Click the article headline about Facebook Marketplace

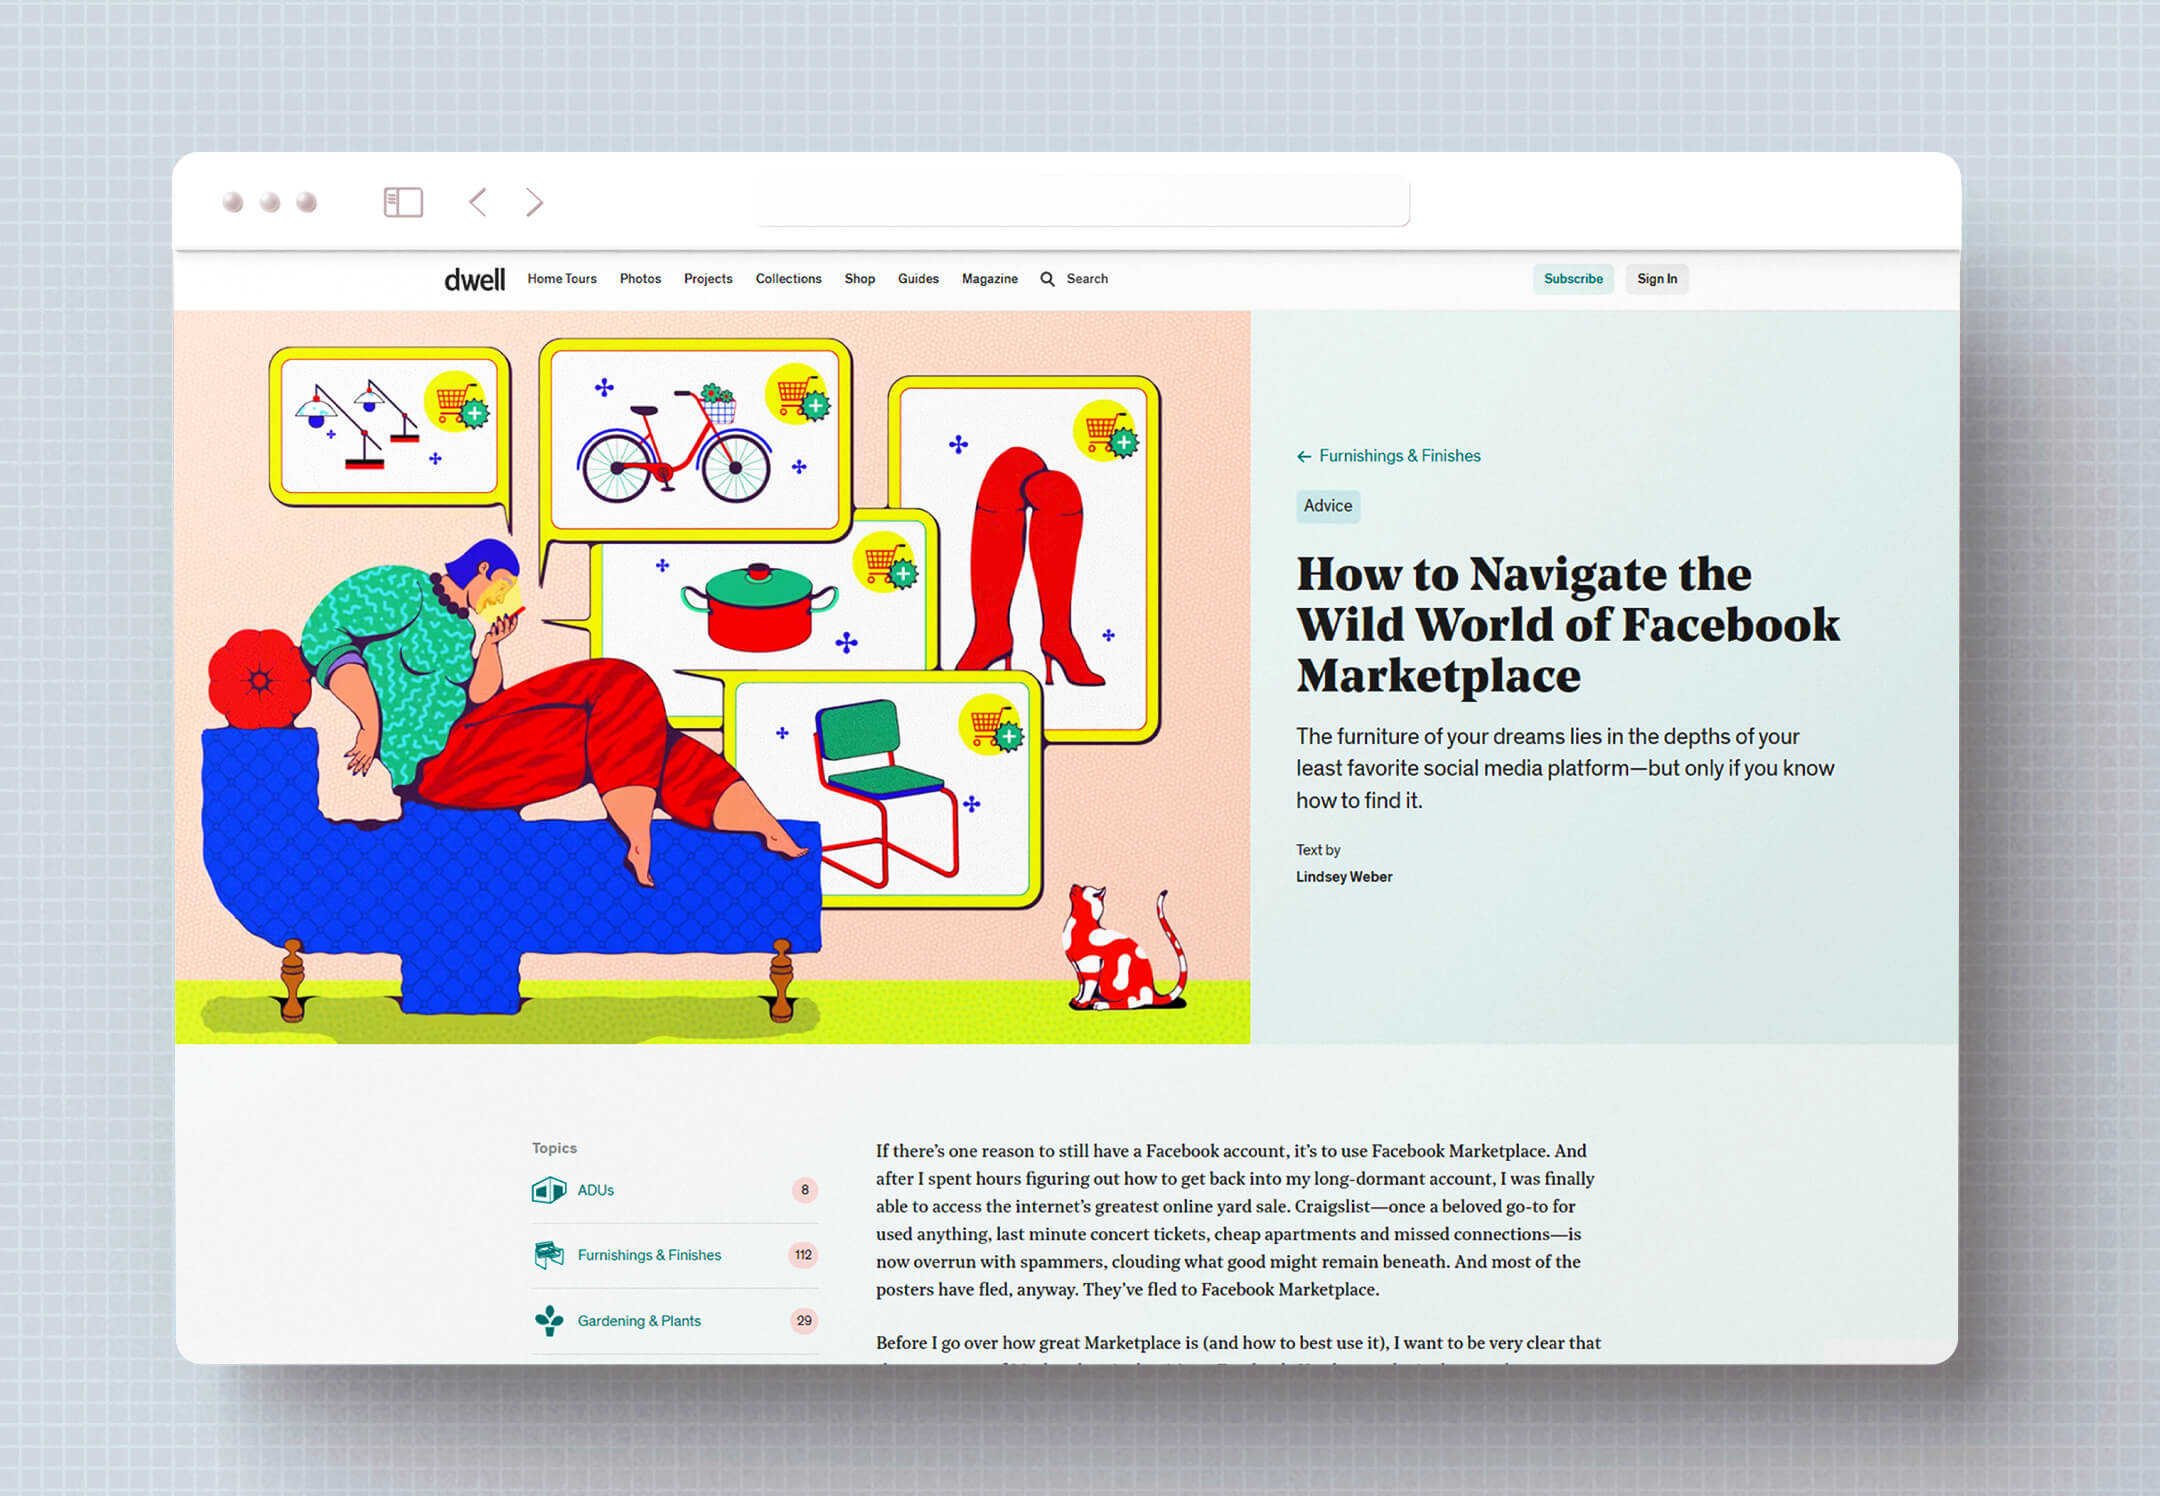[1567, 625]
